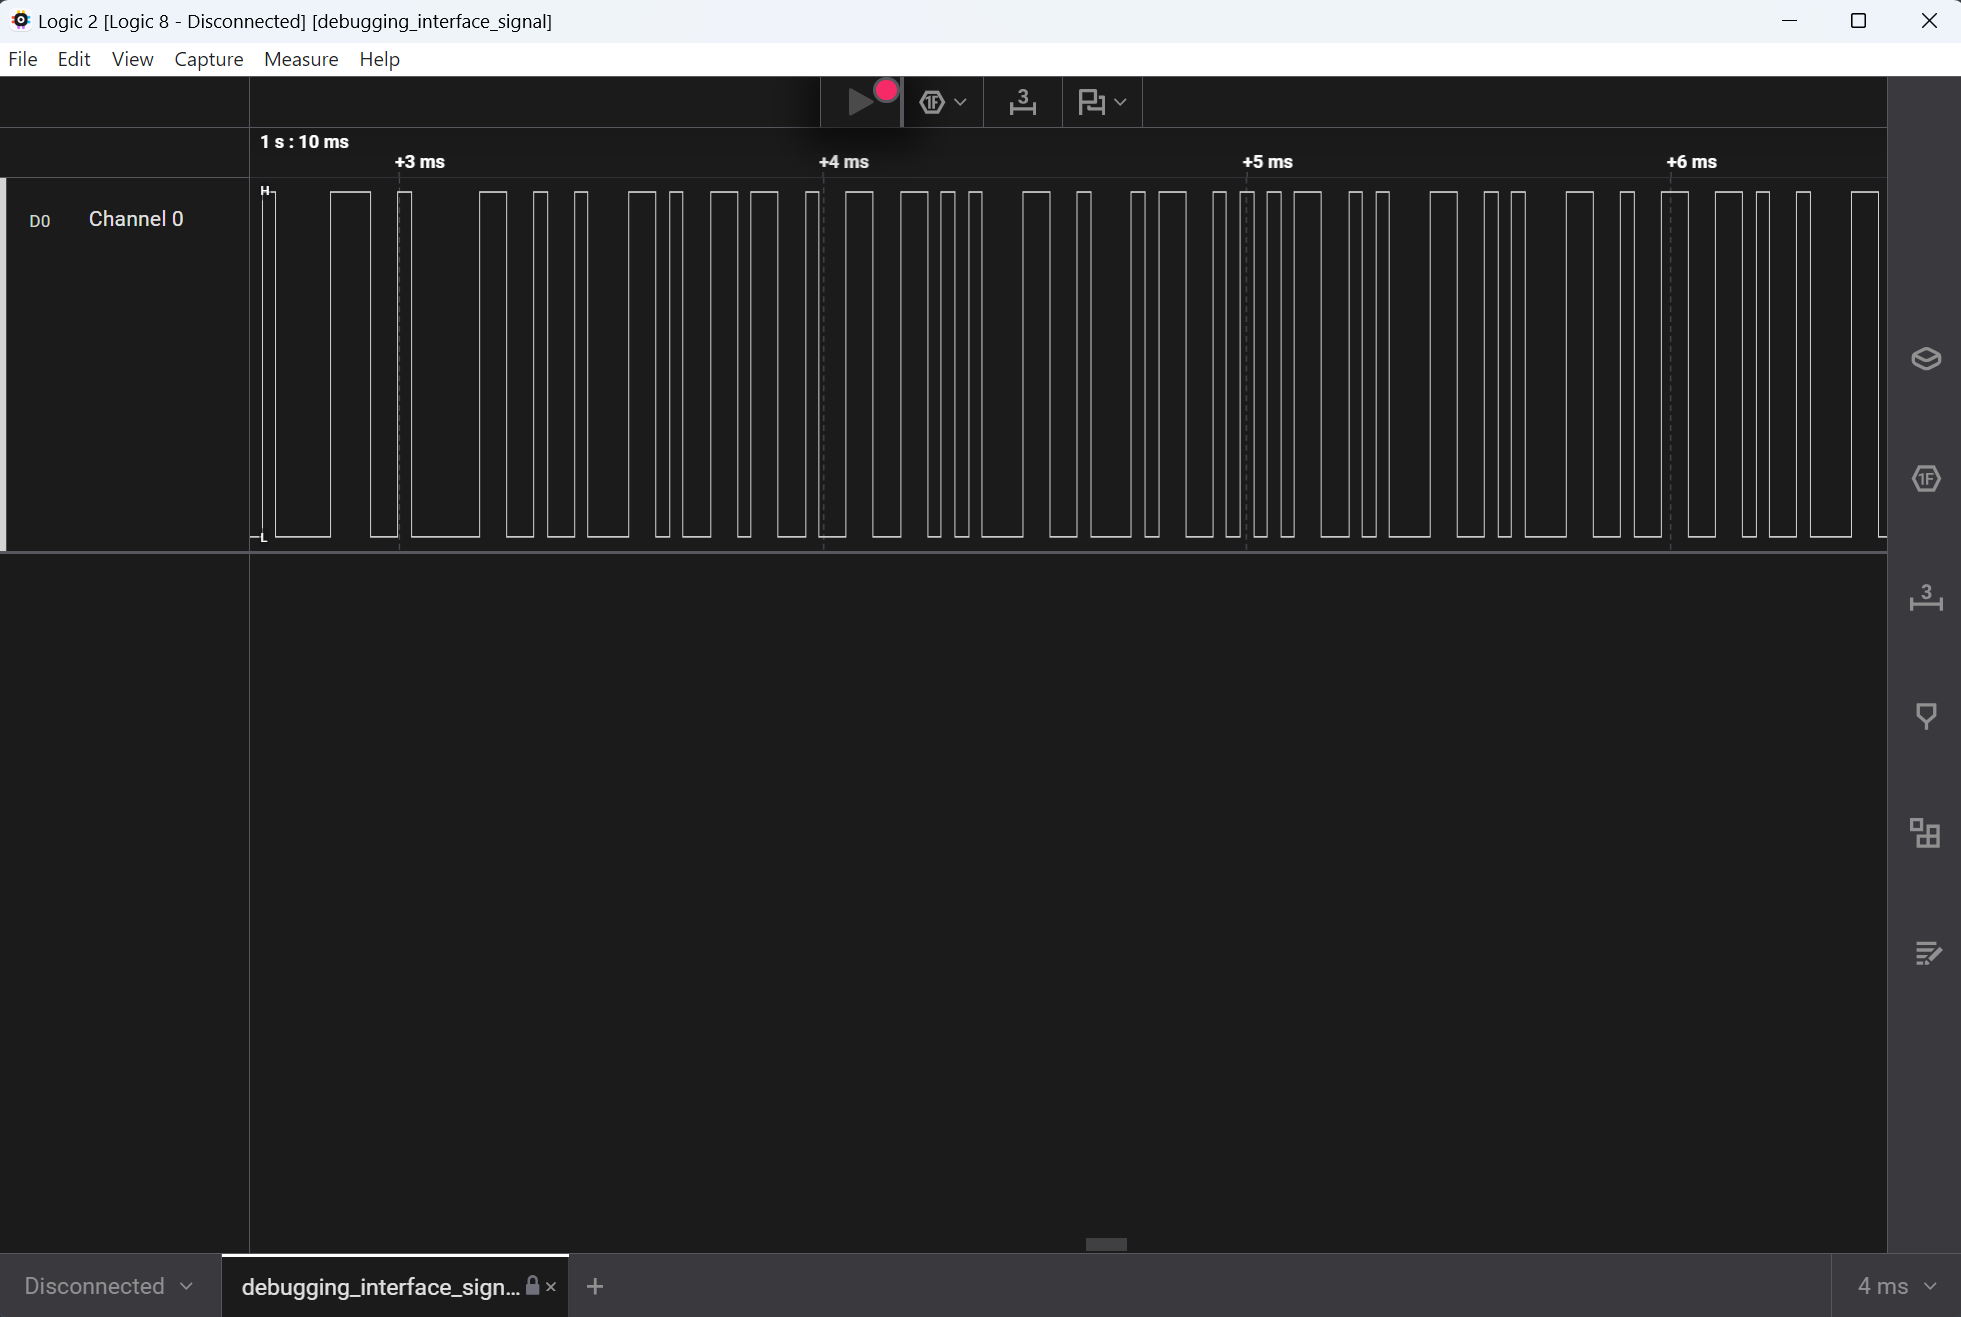1961x1317 pixels.
Task: Open the Extensions sidebar panel
Action: pos(1925,833)
